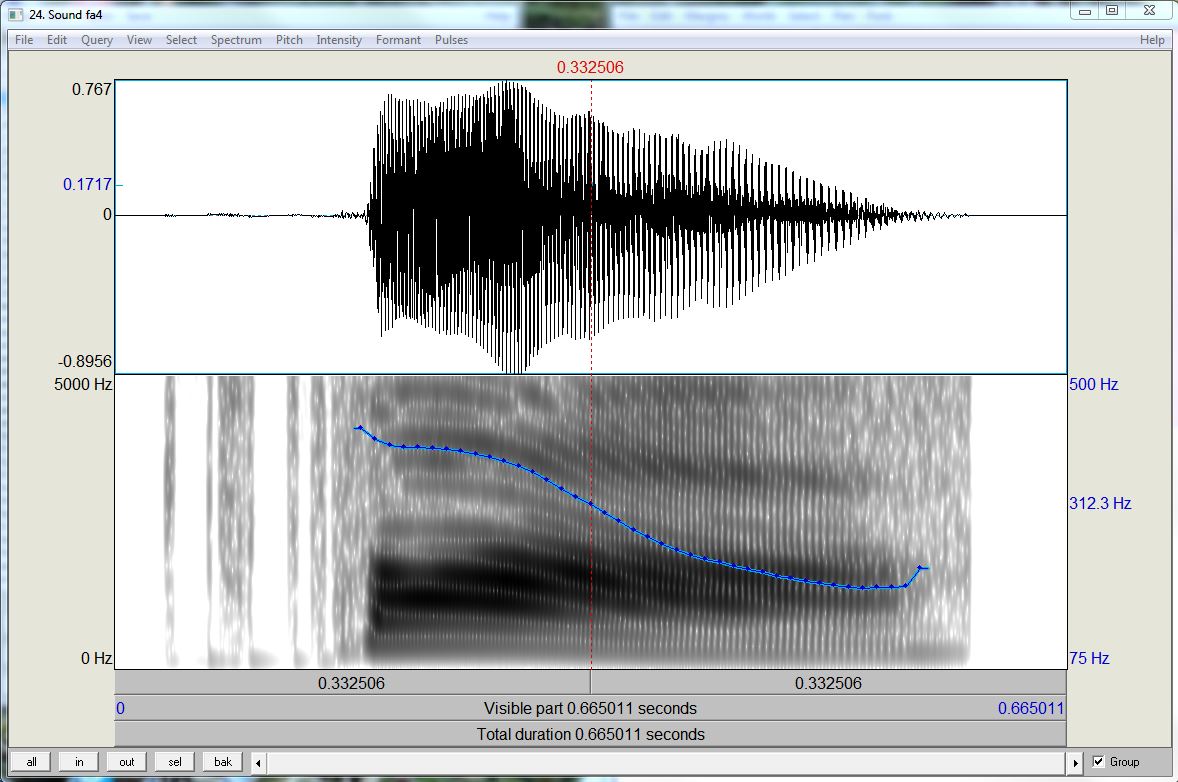Click the 'all' zoom button
The height and width of the screenshot is (782, 1178).
click(32, 762)
